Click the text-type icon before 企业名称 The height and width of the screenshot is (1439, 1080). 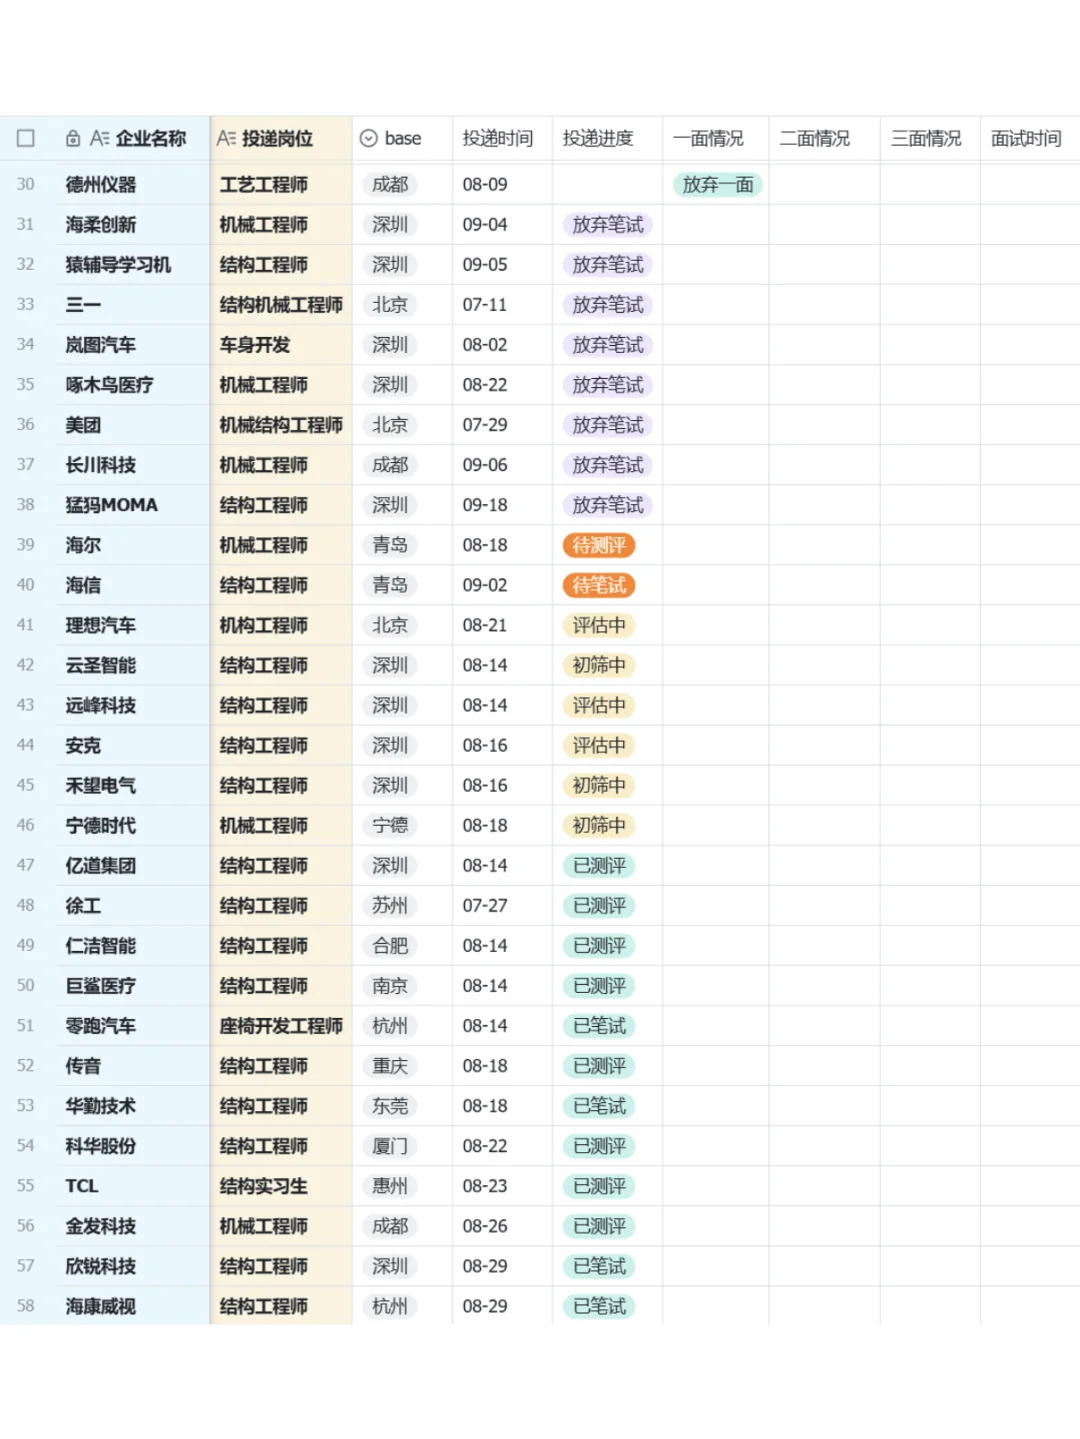pyautogui.click(x=99, y=138)
